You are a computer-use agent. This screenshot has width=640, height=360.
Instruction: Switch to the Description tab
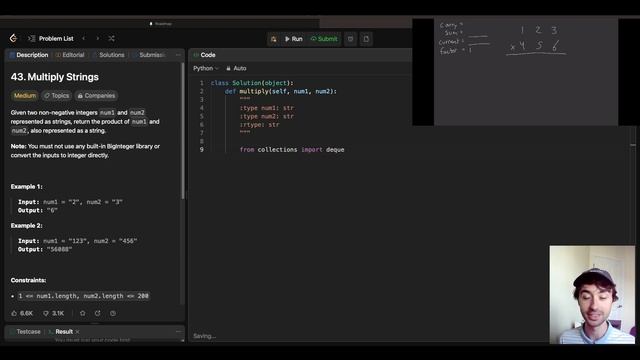pyautogui.click(x=29, y=55)
